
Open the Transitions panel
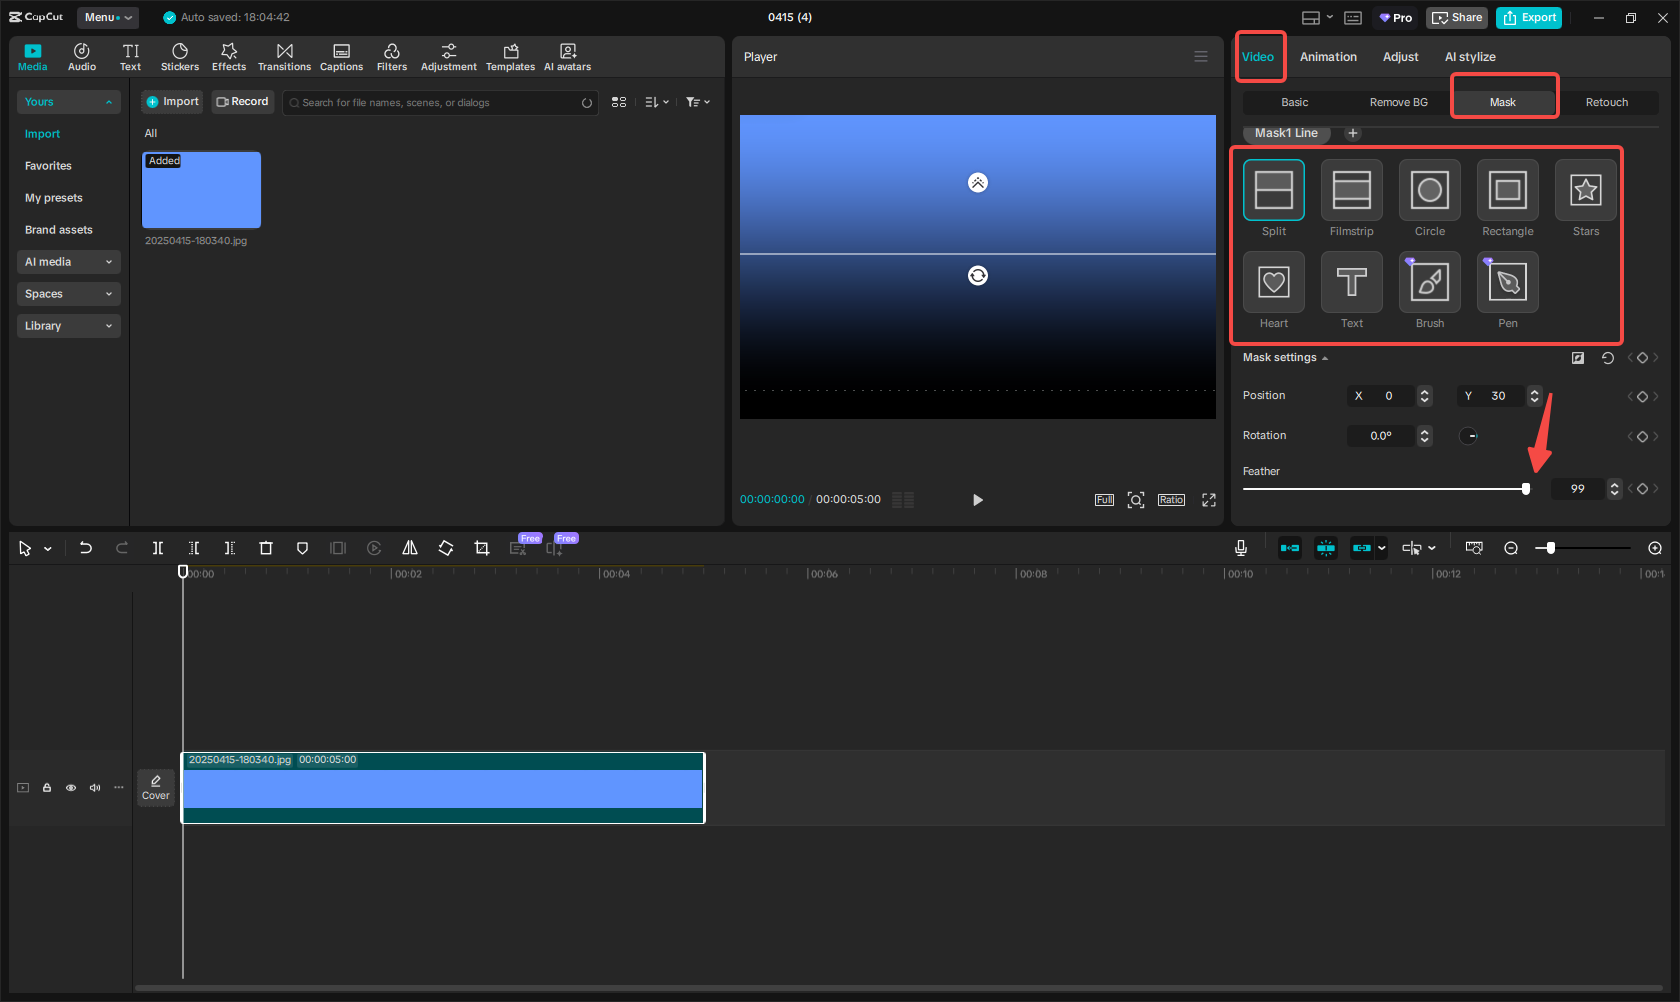click(284, 57)
